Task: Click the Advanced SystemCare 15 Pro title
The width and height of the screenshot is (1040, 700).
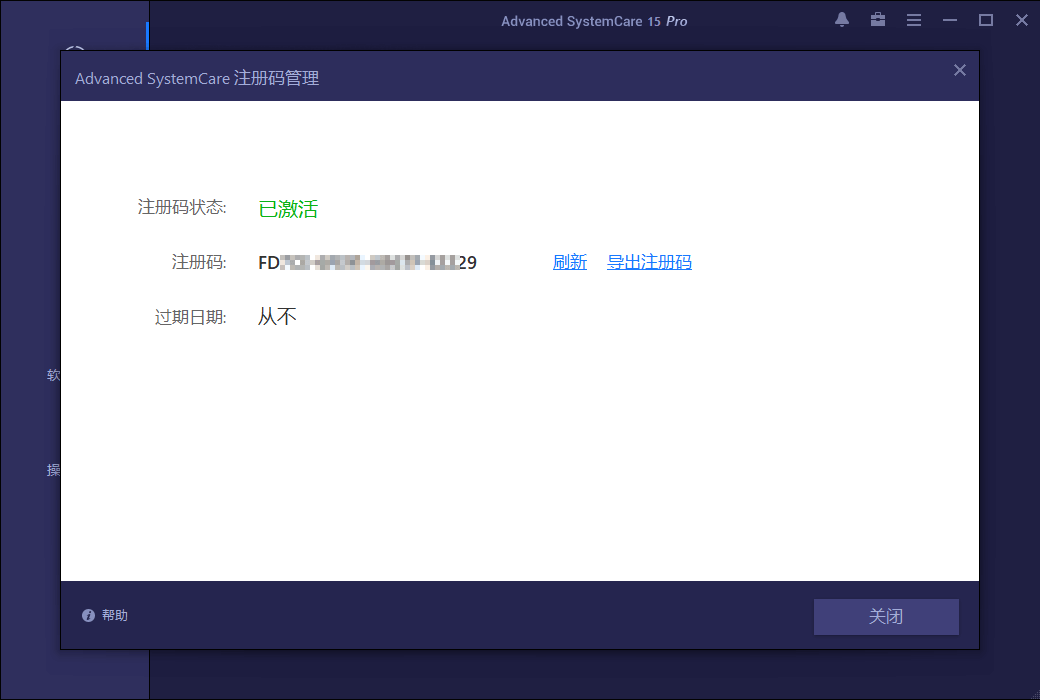Action: click(x=594, y=21)
